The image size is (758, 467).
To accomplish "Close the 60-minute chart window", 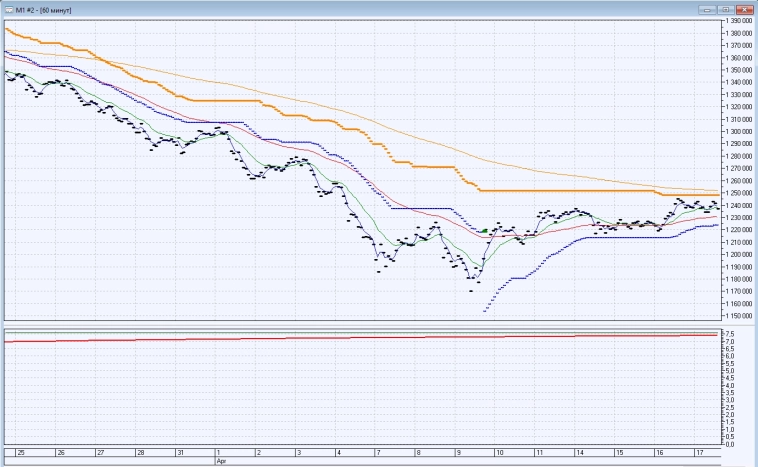I will coord(745,8).
